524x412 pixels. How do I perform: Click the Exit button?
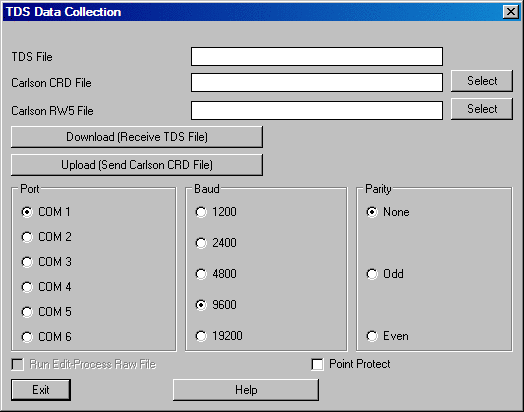[x=41, y=390]
